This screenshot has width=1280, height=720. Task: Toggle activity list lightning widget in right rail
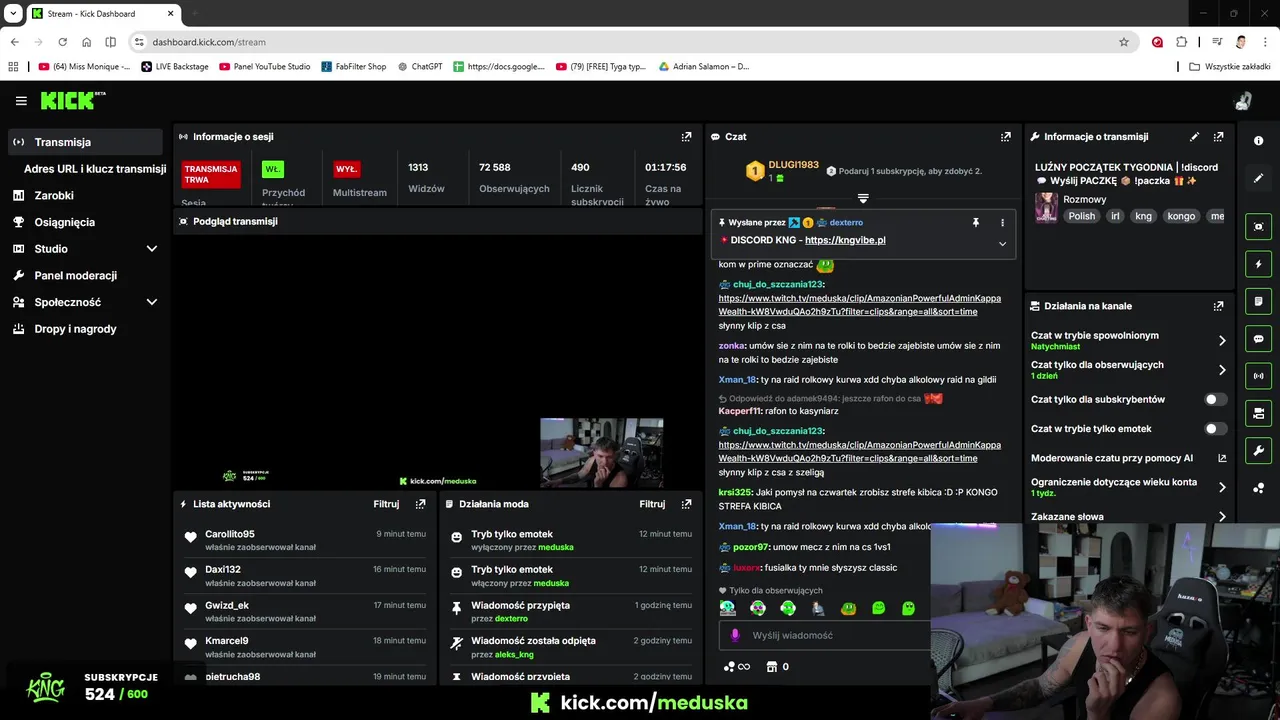[x=1258, y=264]
